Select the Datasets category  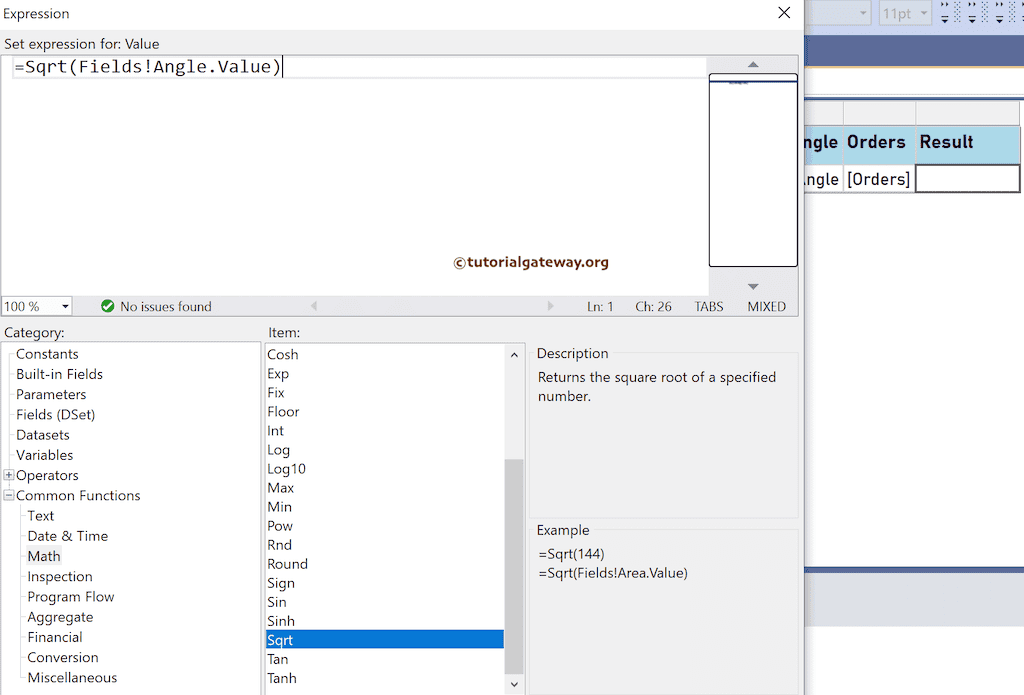(x=42, y=435)
